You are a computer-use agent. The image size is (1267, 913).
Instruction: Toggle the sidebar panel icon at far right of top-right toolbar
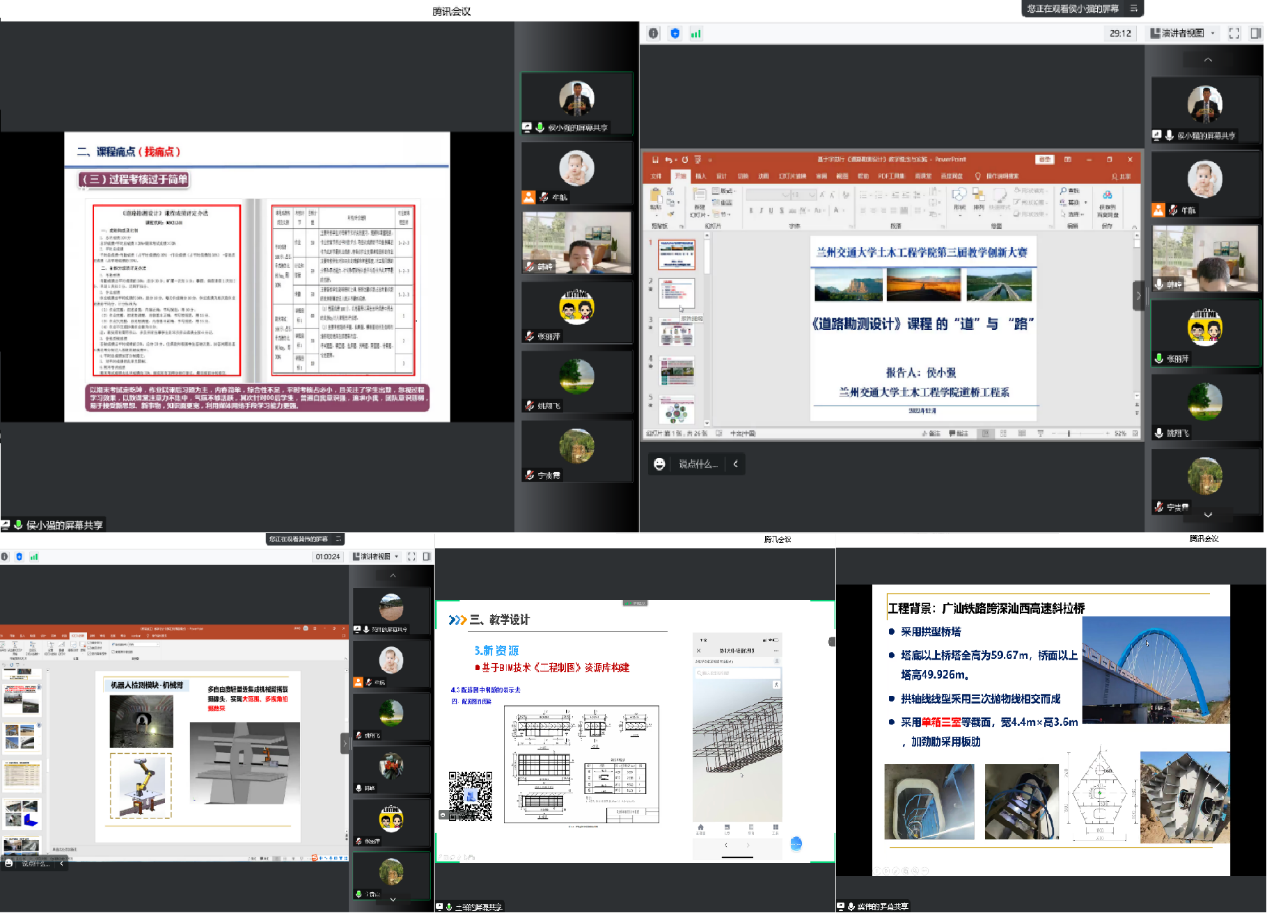tap(1256, 33)
